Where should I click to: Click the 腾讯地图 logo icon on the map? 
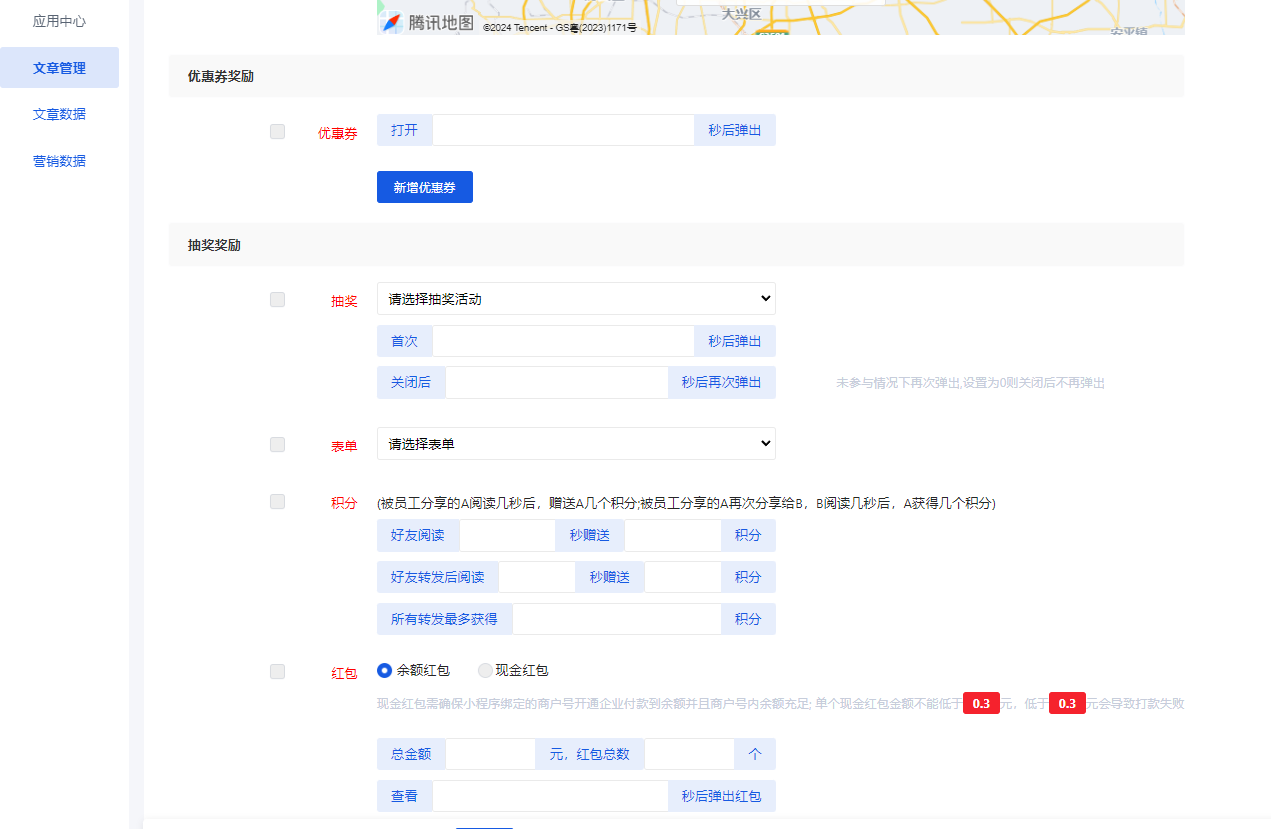coord(392,17)
